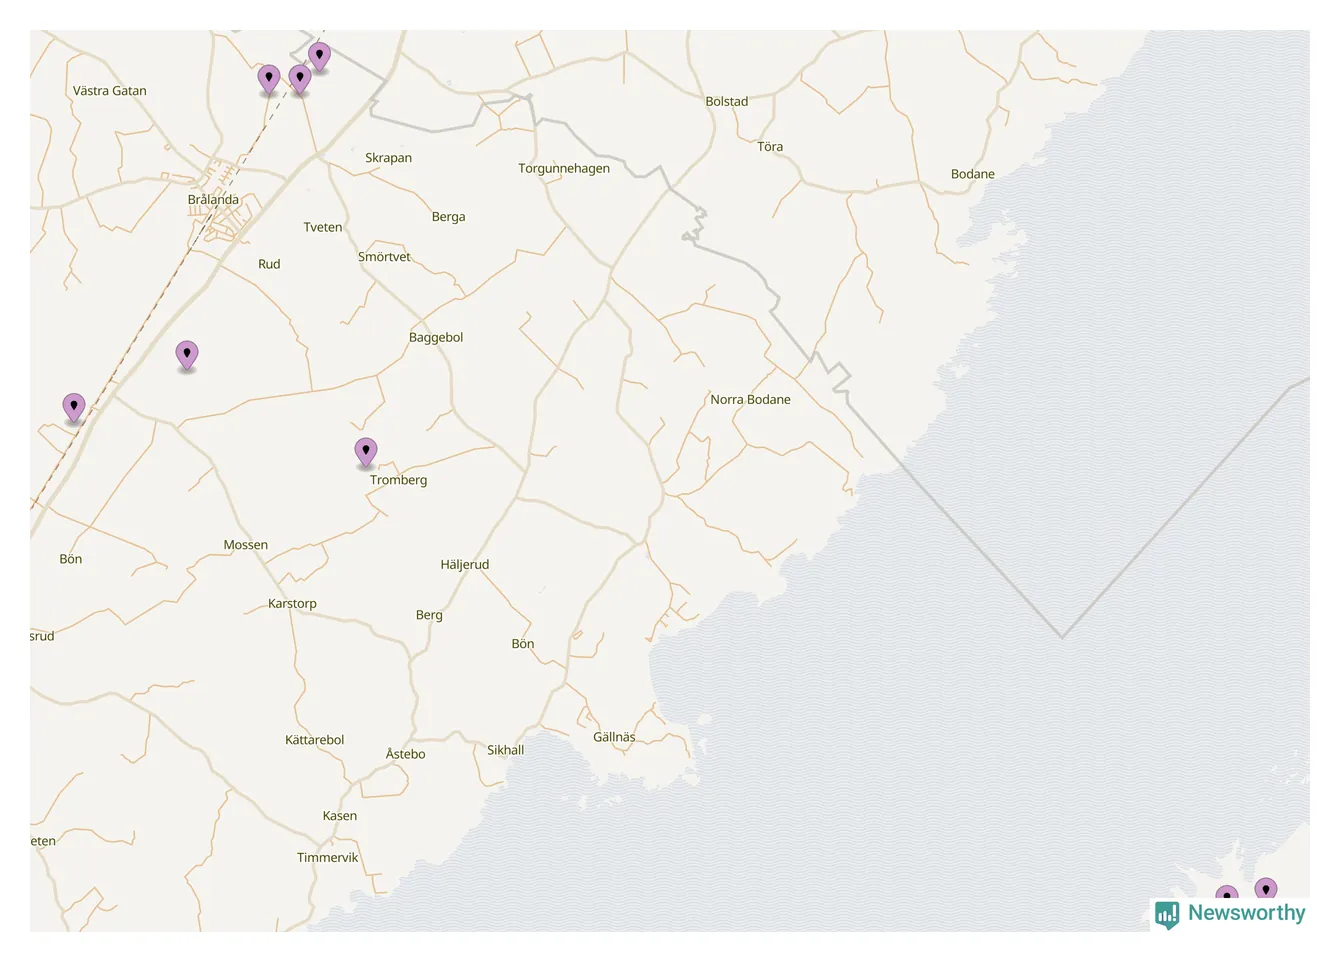
Task: Click the Mossen place label
Action: (246, 545)
